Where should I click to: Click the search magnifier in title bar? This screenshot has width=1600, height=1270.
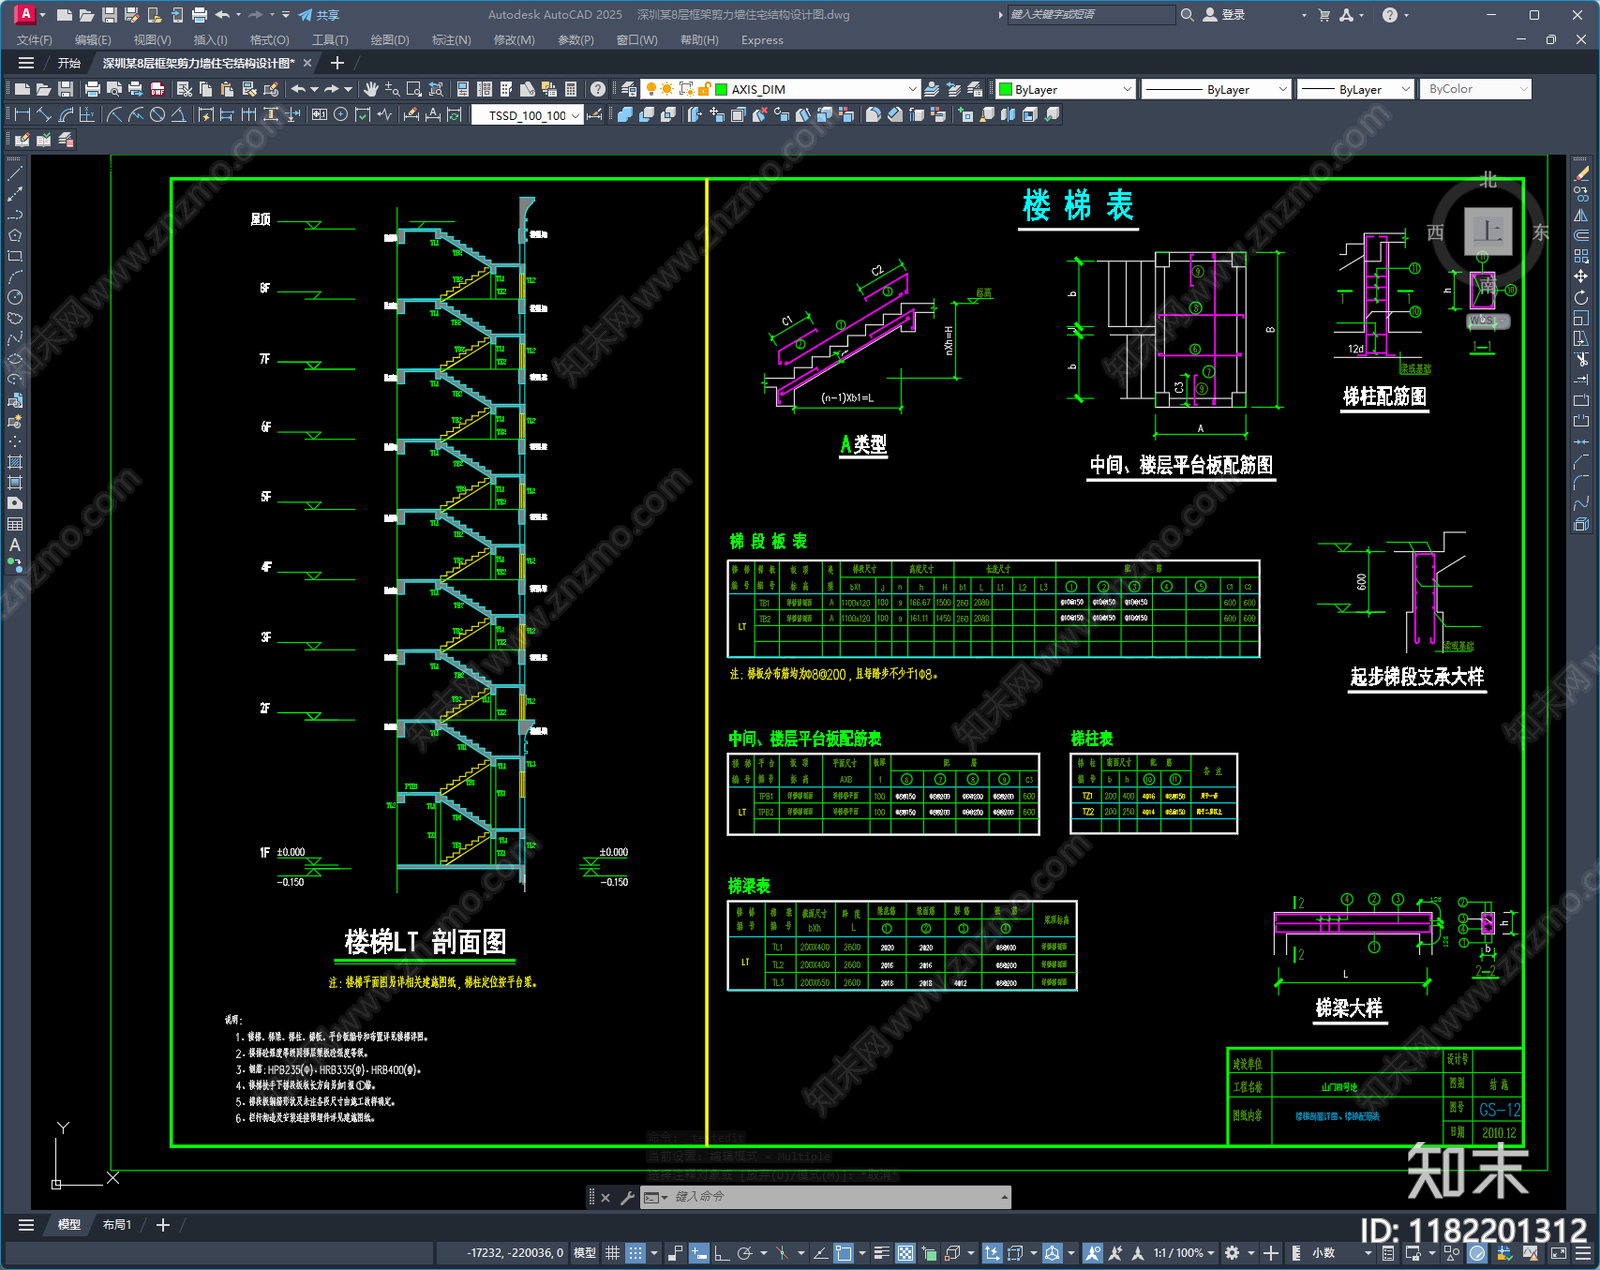tap(1187, 15)
